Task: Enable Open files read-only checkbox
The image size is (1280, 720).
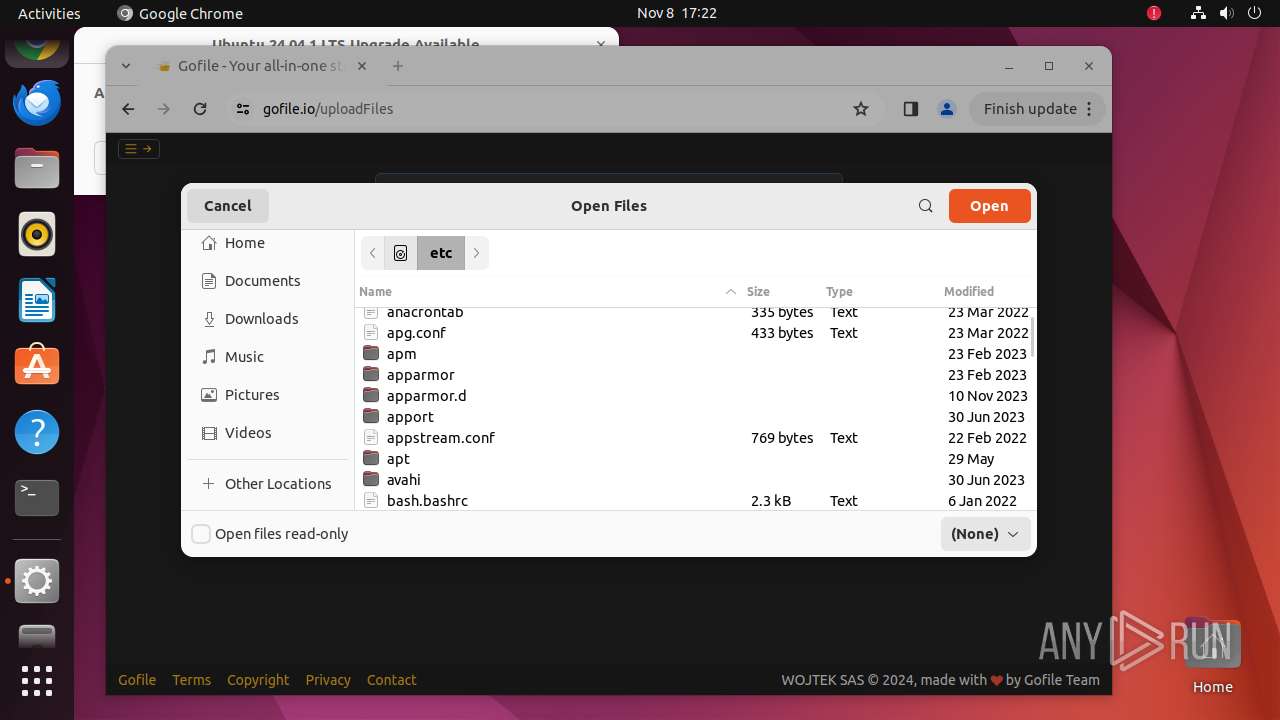Action: point(201,534)
